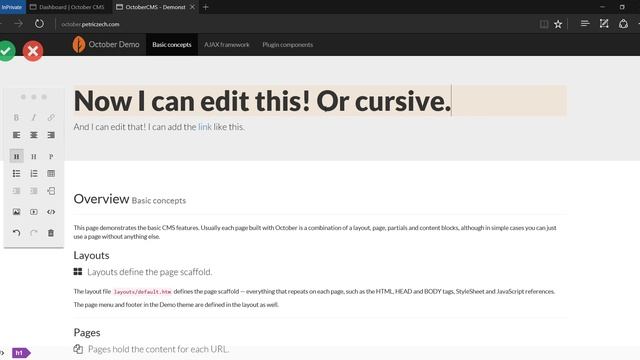Viewport: 640px width, 360px height.
Task: Add page to favorites with star
Action: click(x=558, y=24)
